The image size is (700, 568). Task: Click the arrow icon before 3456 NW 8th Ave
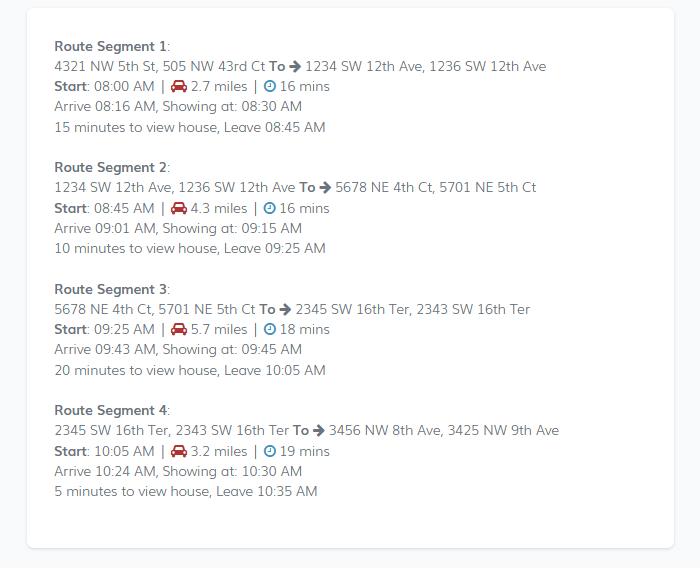pos(319,430)
